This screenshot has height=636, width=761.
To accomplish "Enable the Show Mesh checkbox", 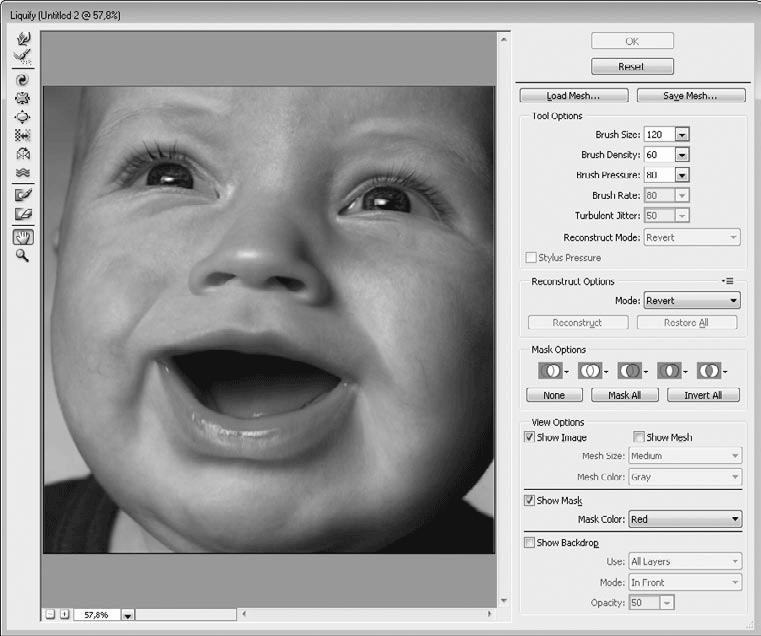I will 639,437.
